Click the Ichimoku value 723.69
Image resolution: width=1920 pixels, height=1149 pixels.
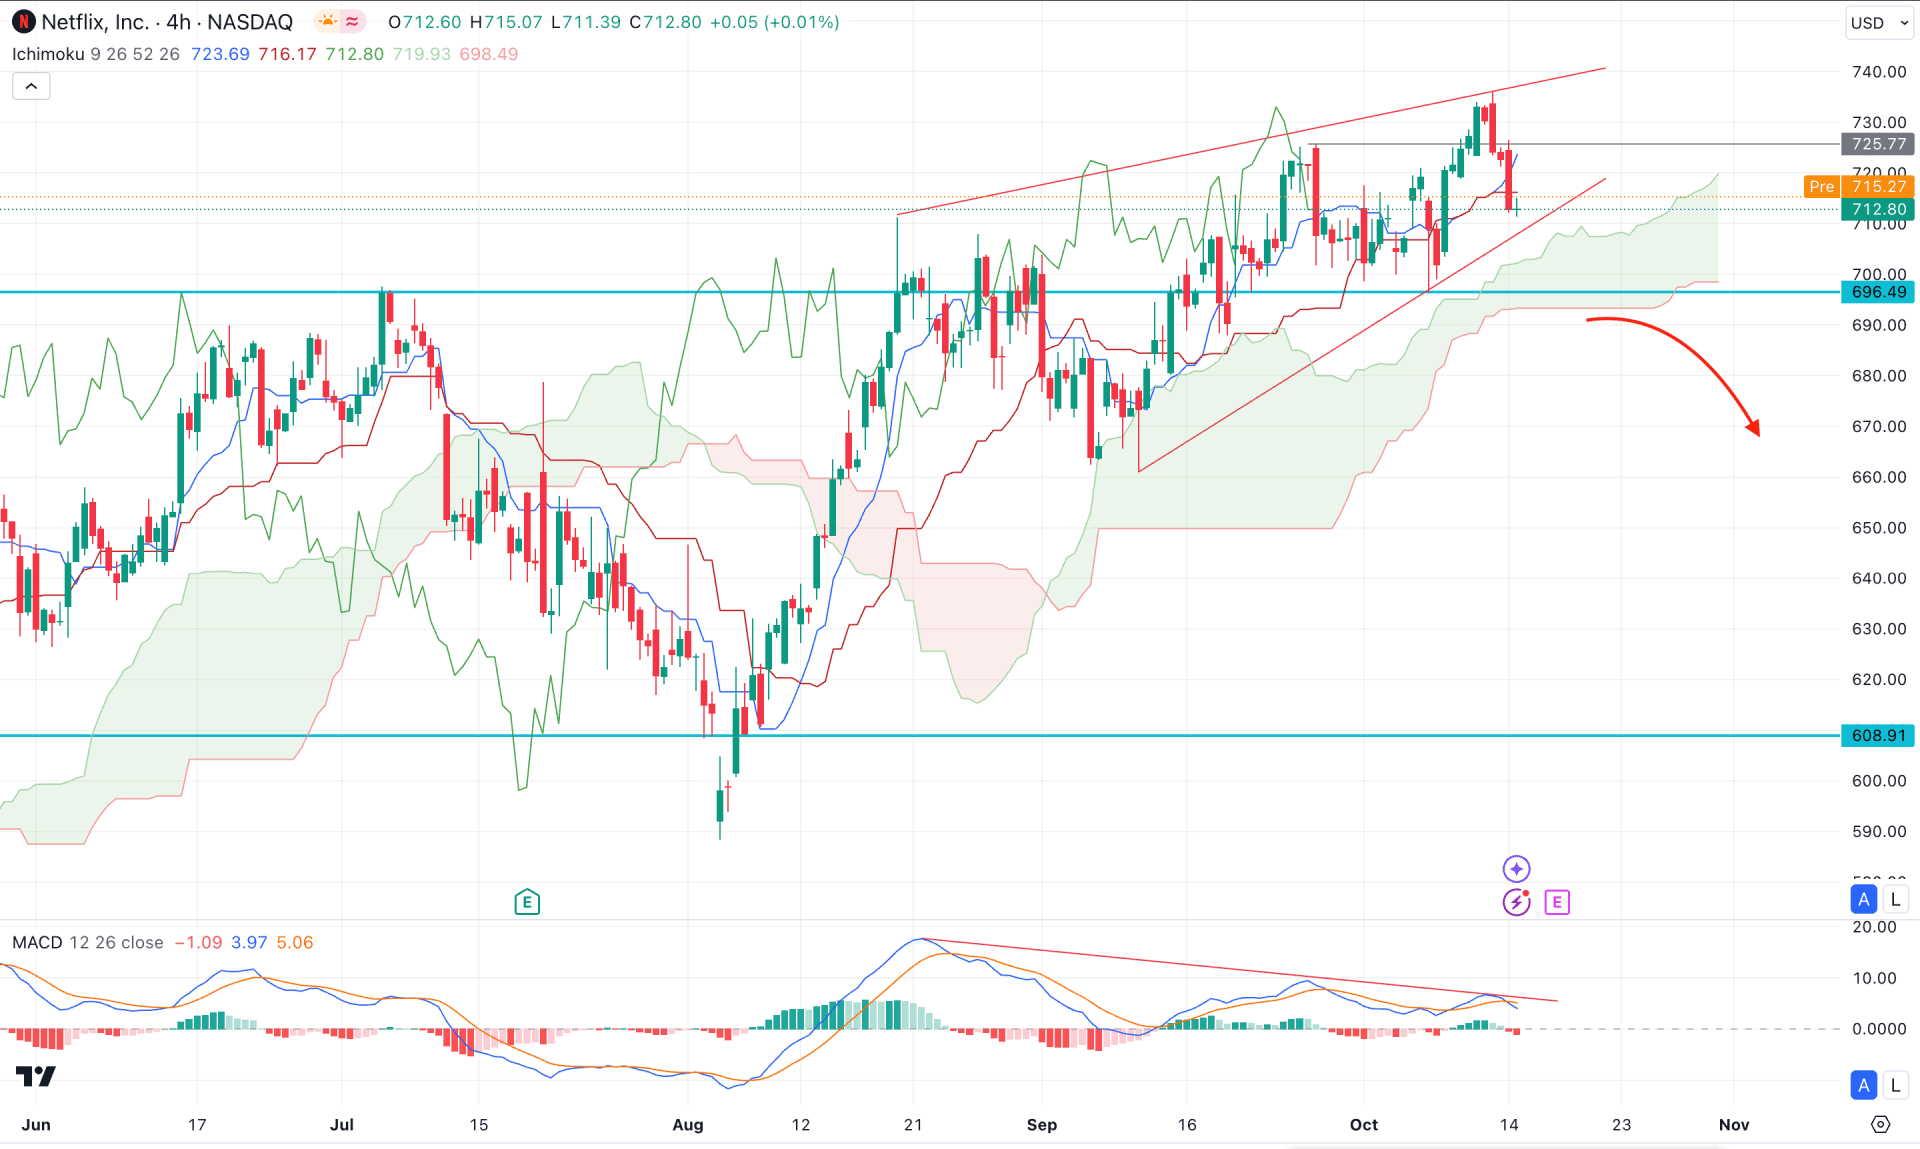click(x=220, y=54)
